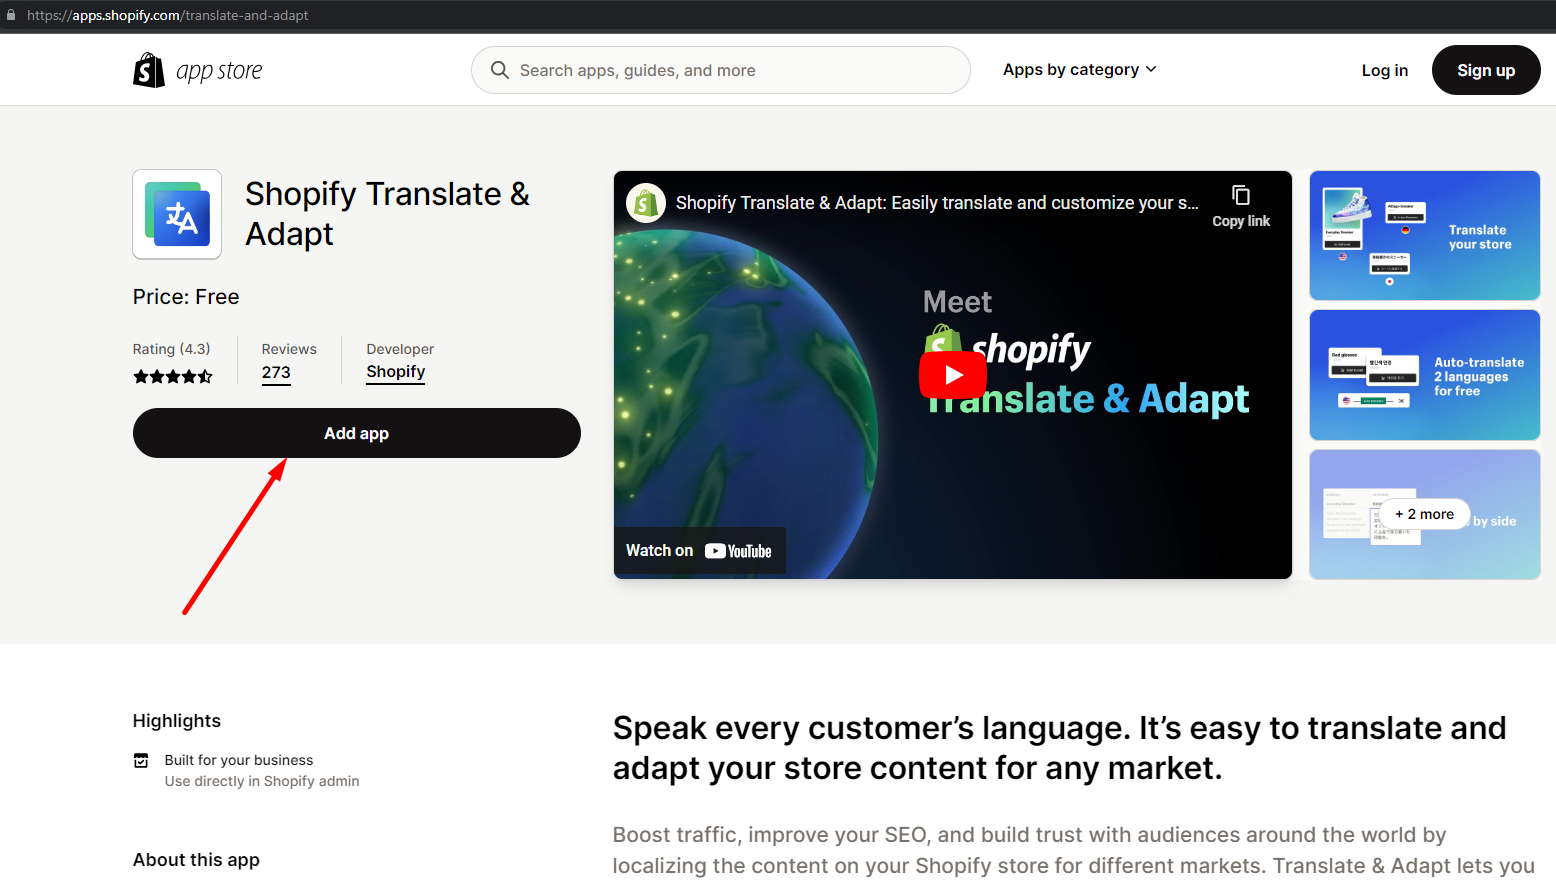Viewport: 1556px width, 882px height.
Task: Click the Sign up button
Action: (x=1485, y=70)
